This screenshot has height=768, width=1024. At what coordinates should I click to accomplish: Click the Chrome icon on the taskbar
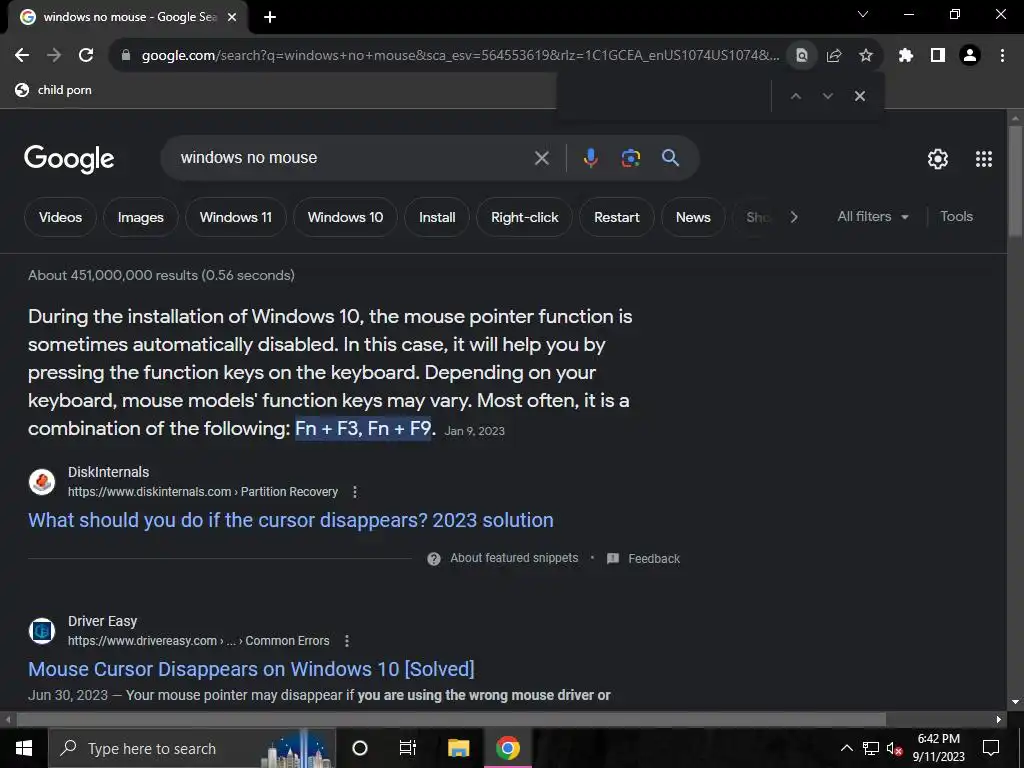click(x=507, y=748)
